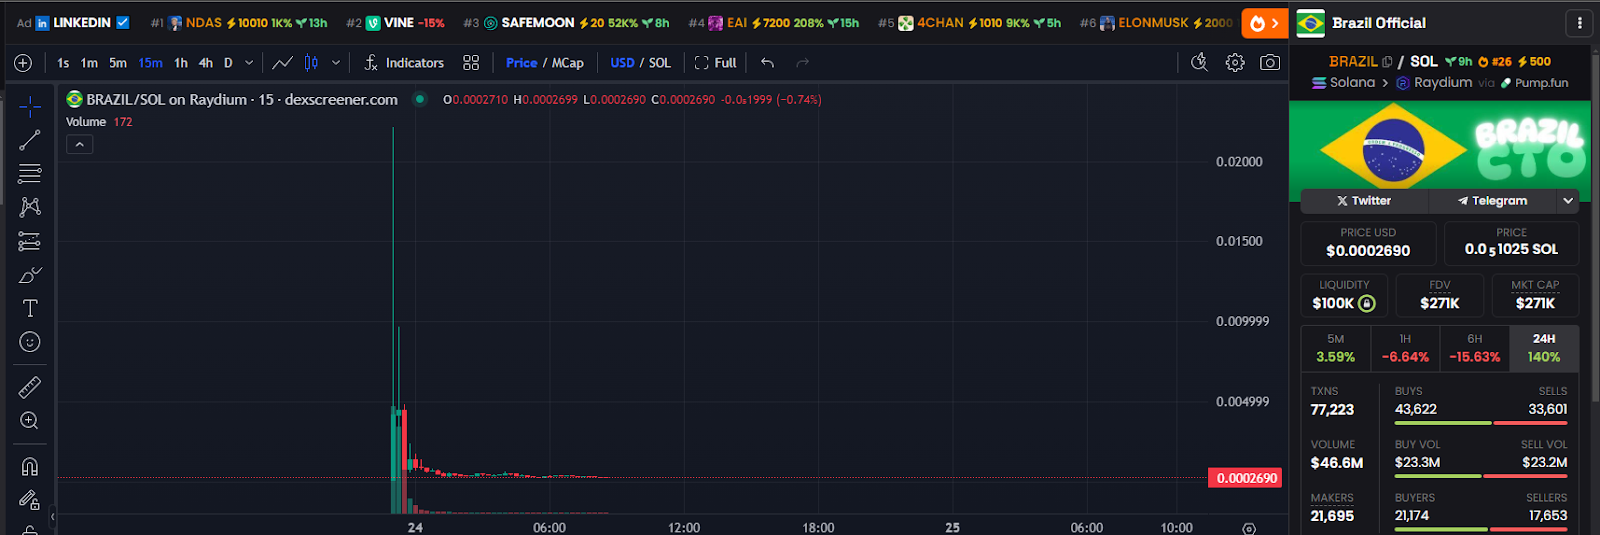The image size is (1600, 535).
Task: Select the long position forecasting tool
Action: (x=30, y=241)
